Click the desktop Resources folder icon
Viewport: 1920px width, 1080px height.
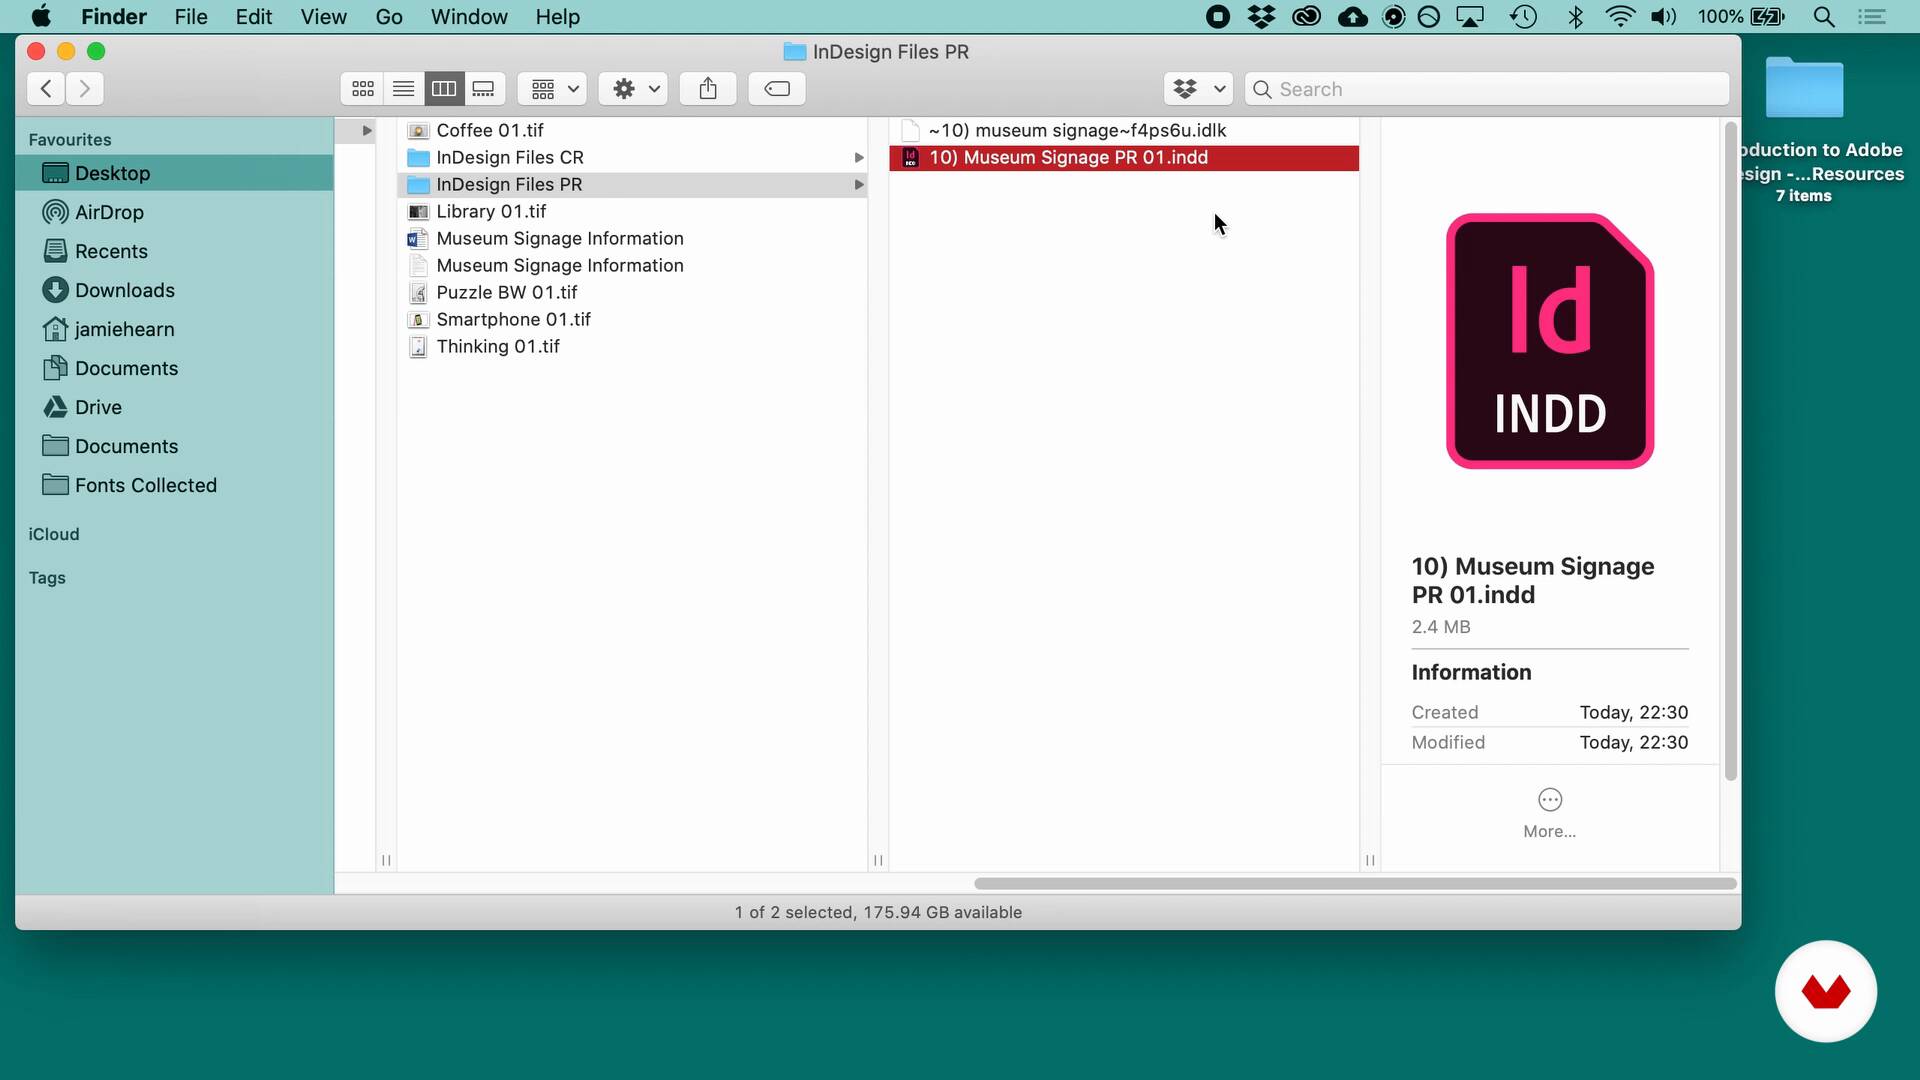pos(1804,88)
